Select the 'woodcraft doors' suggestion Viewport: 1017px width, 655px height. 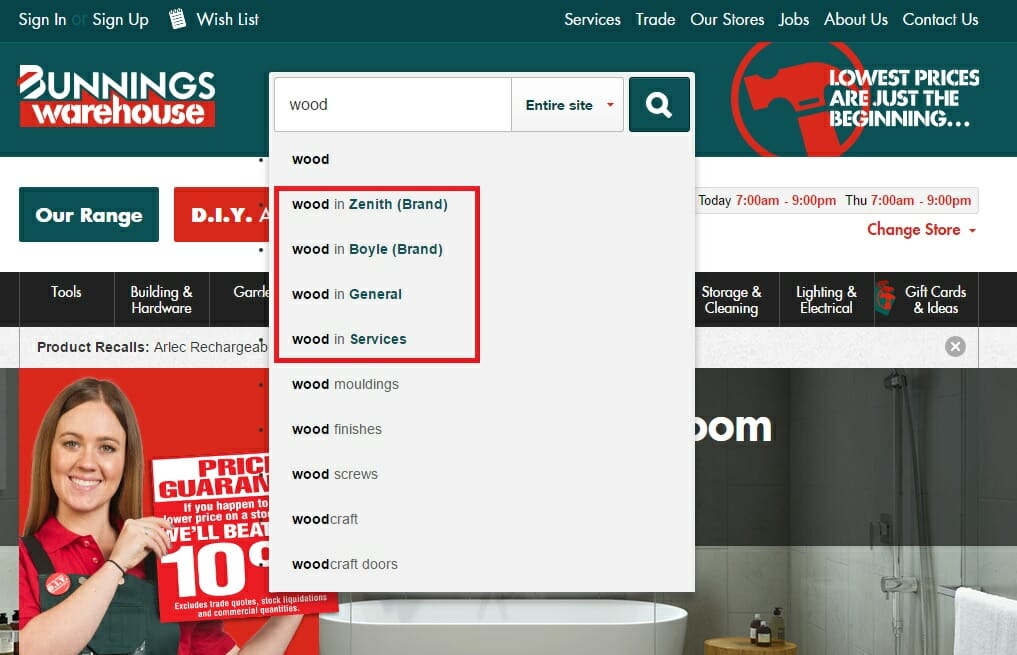[344, 564]
